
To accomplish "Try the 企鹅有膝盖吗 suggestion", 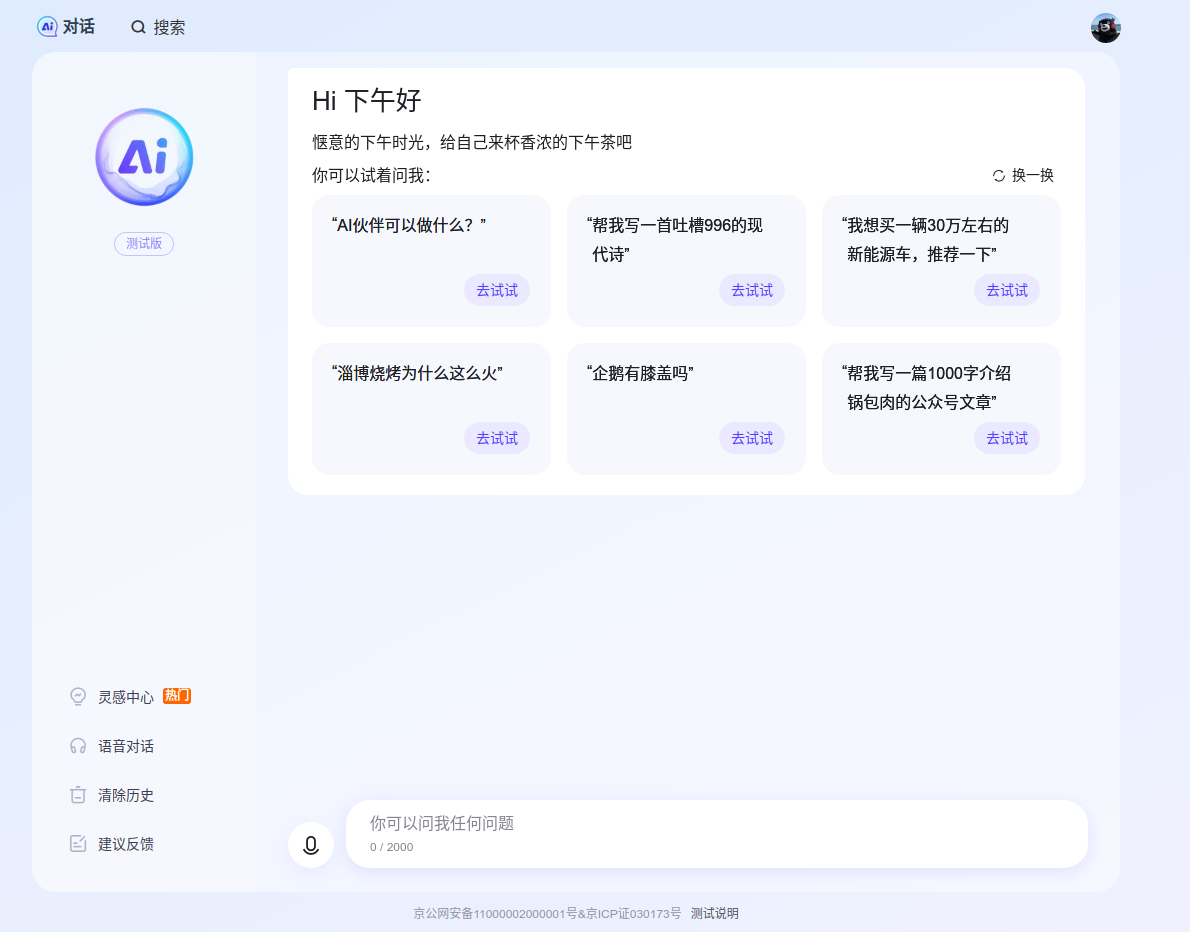I will click(752, 438).
